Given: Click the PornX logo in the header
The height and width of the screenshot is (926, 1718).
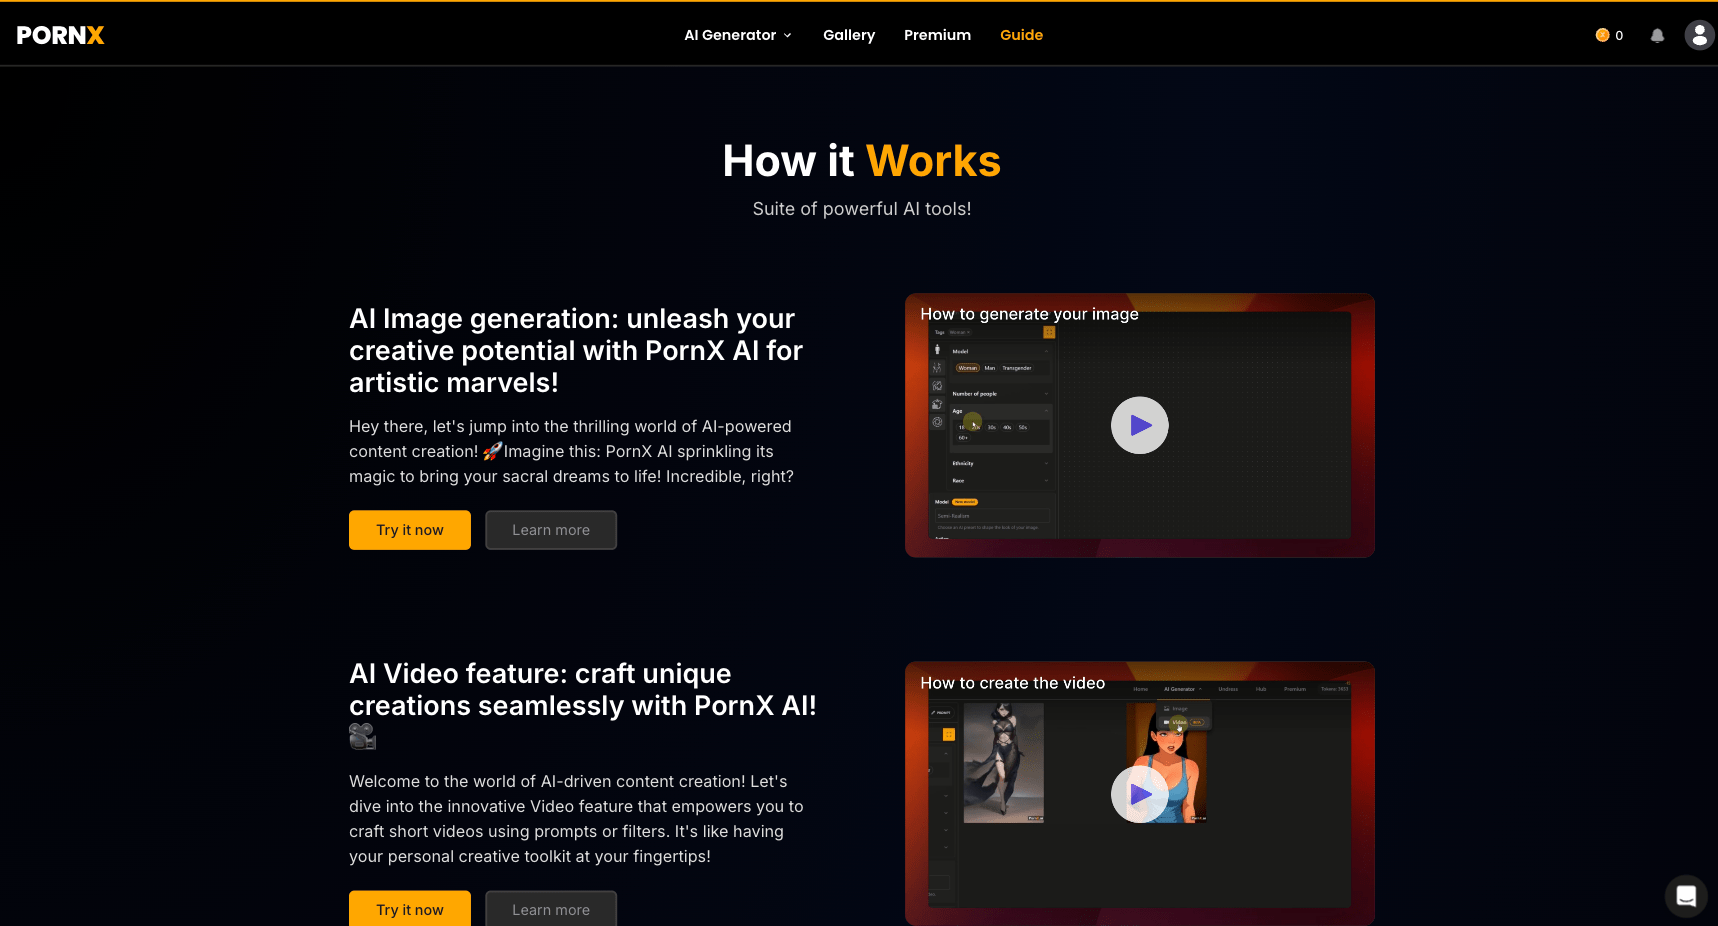Looking at the screenshot, I should click(x=60, y=35).
